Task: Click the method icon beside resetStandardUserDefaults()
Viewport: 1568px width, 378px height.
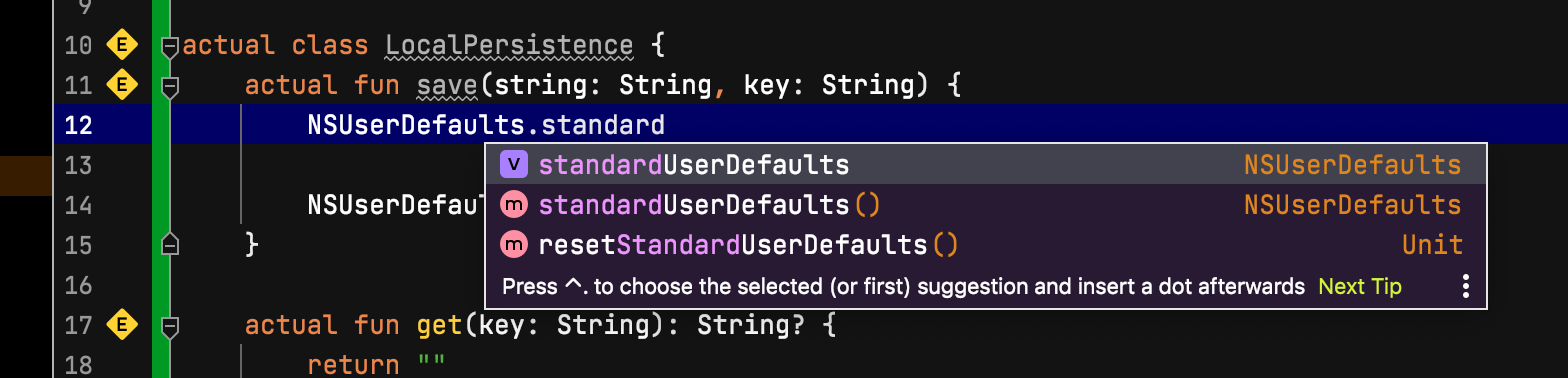Action: click(x=513, y=245)
